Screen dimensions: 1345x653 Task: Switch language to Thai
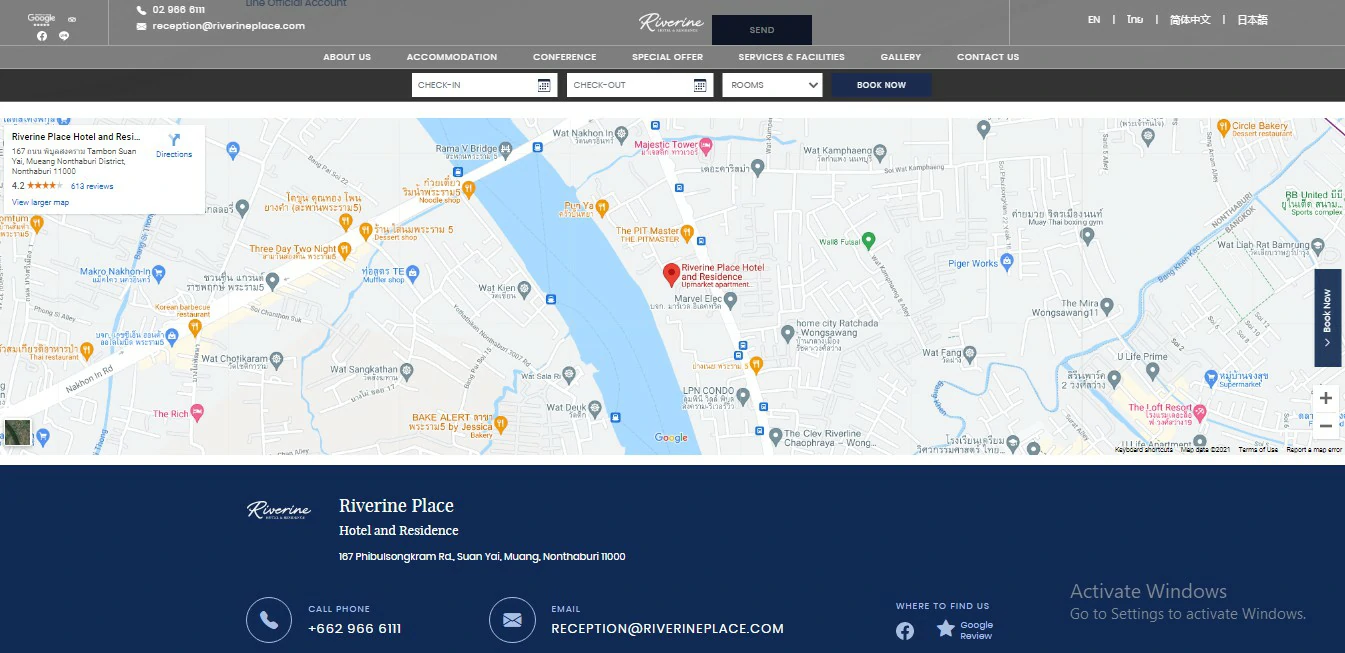click(1134, 20)
